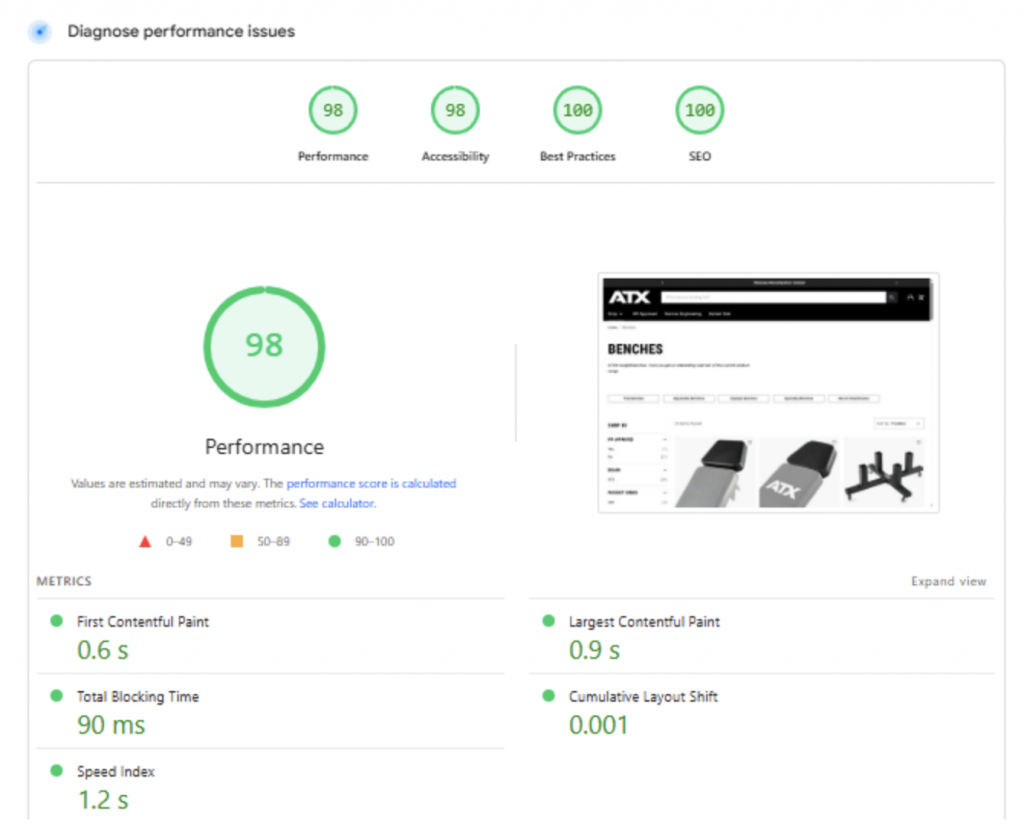Click the 90 ms value
Image resolution: width=1024 pixels, height=824 pixels.
pyautogui.click(x=111, y=725)
